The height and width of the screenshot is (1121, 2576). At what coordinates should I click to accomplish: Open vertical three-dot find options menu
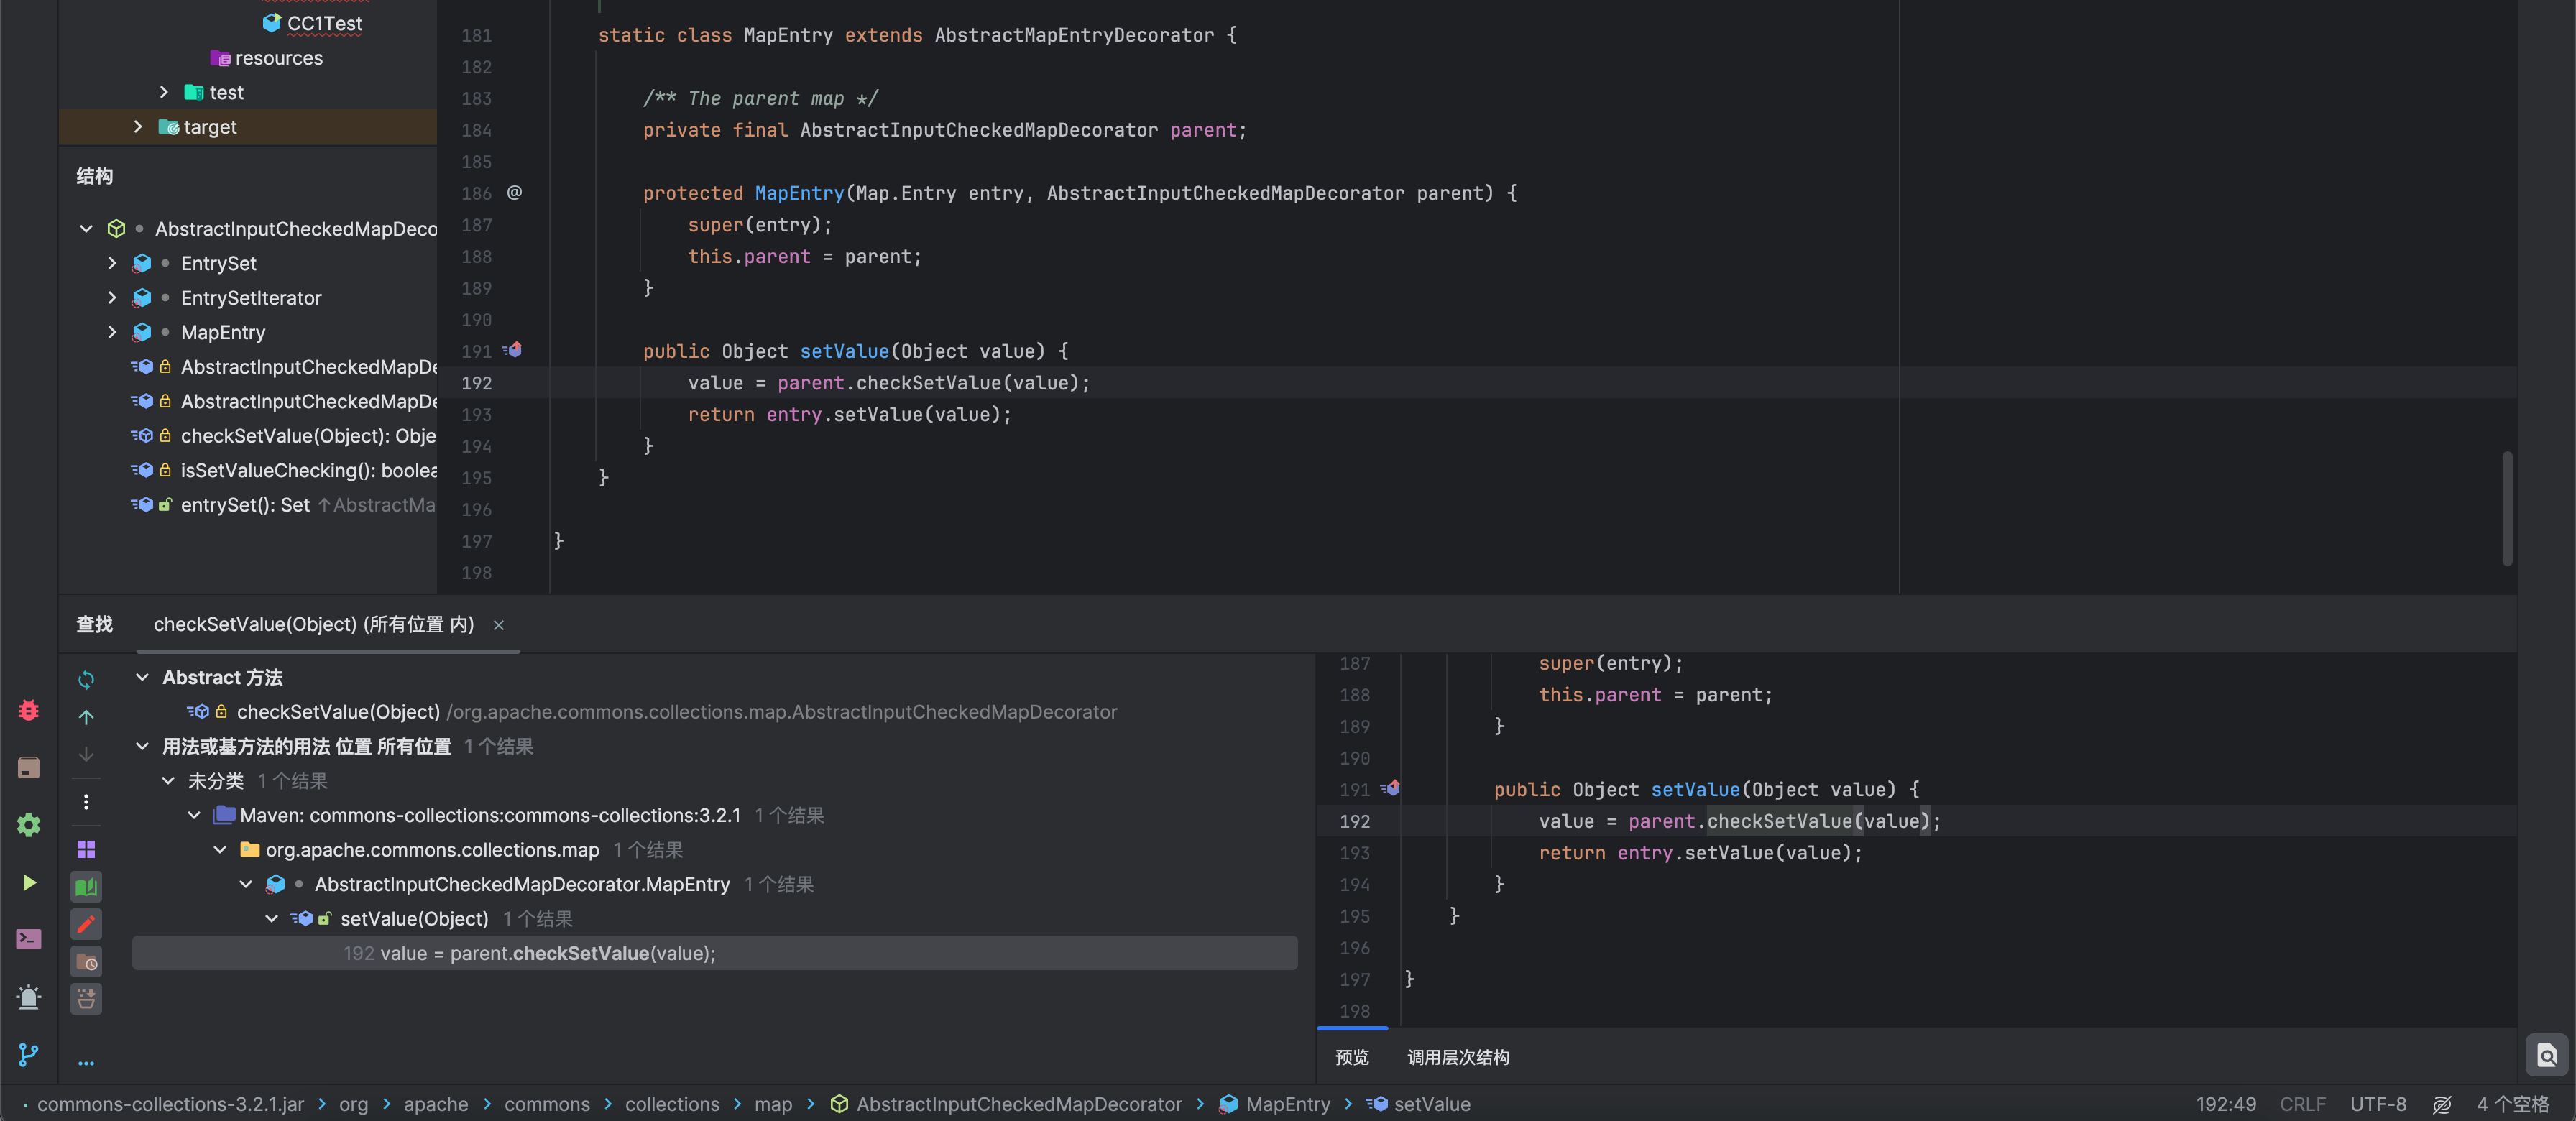point(86,802)
